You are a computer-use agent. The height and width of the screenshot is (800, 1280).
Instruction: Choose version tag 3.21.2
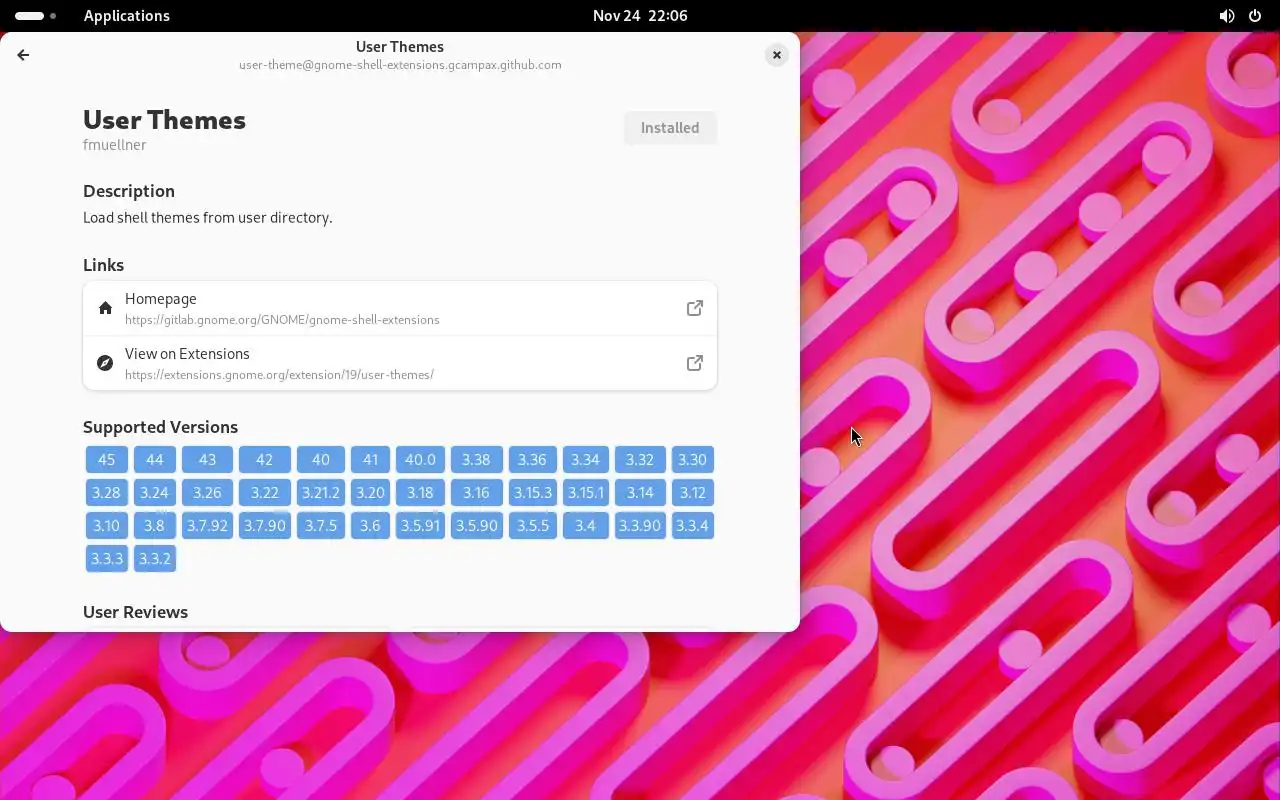click(x=321, y=493)
